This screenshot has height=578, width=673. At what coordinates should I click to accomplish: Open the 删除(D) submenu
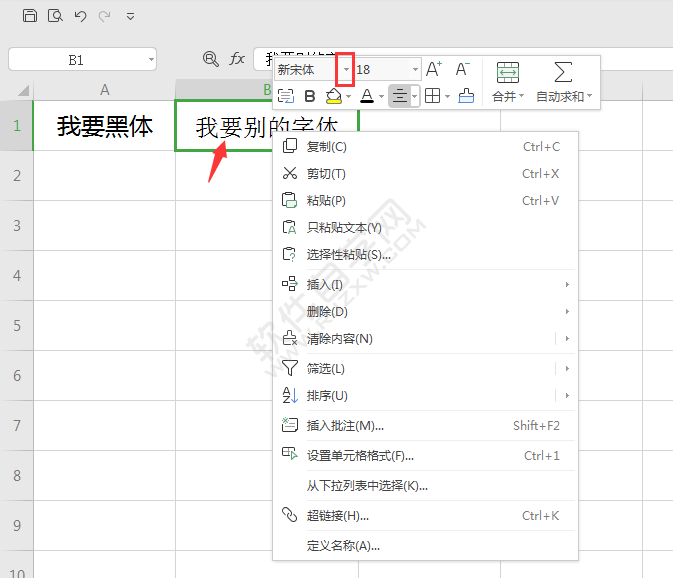point(425,312)
